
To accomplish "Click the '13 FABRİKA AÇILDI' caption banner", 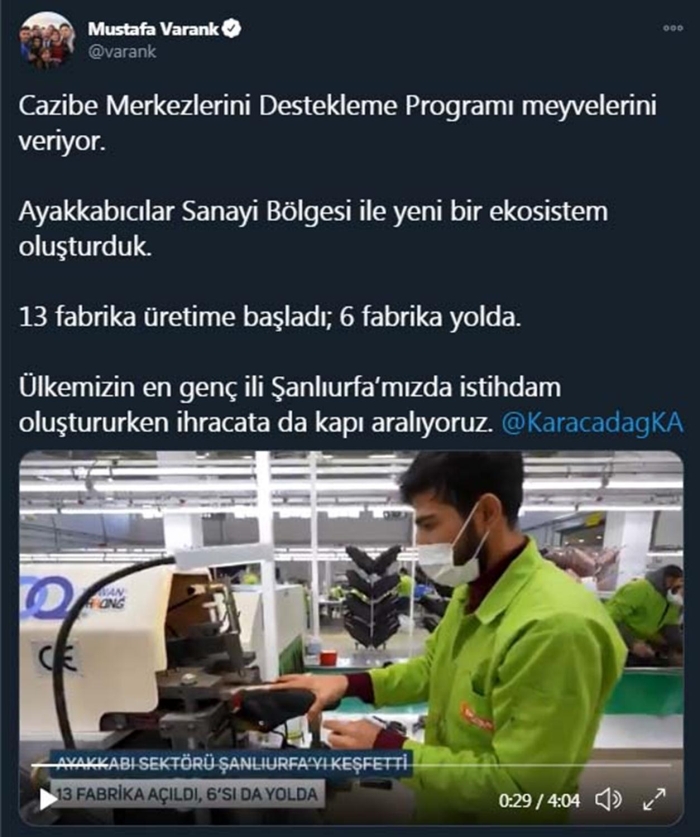I will tap(187, 794).
